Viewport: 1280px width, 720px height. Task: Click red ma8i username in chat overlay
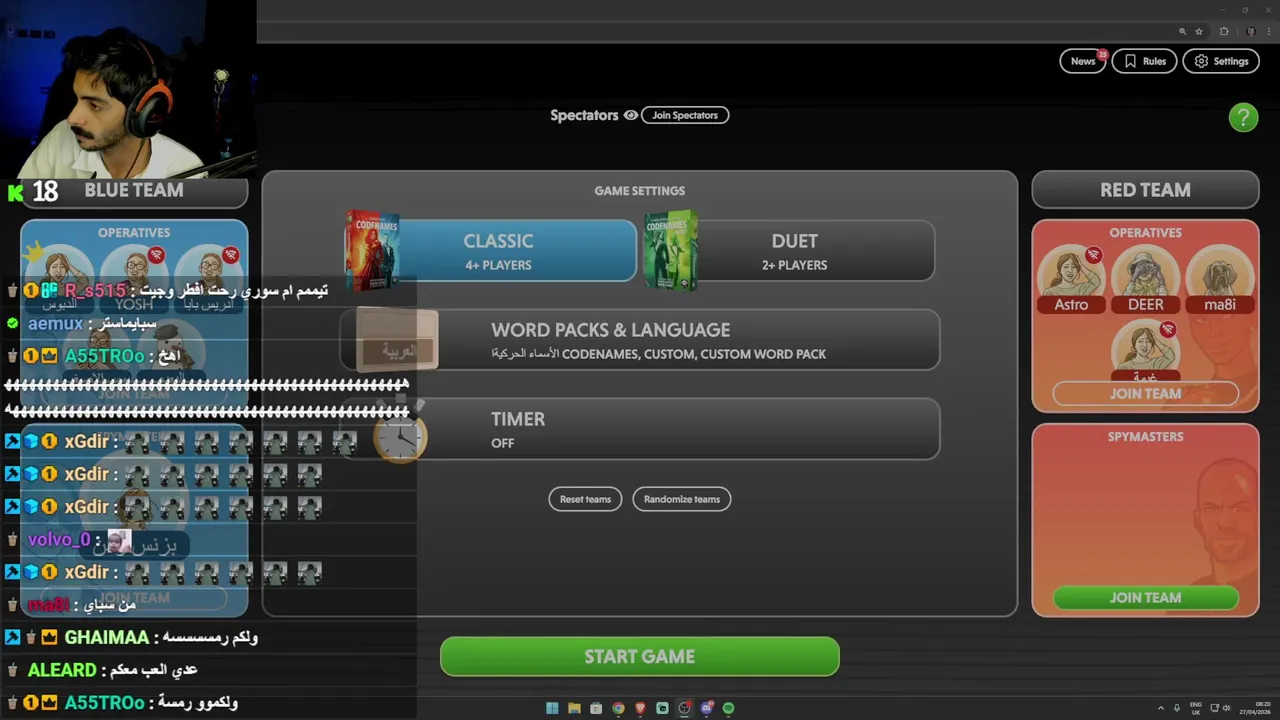click(x=48, y=605)
